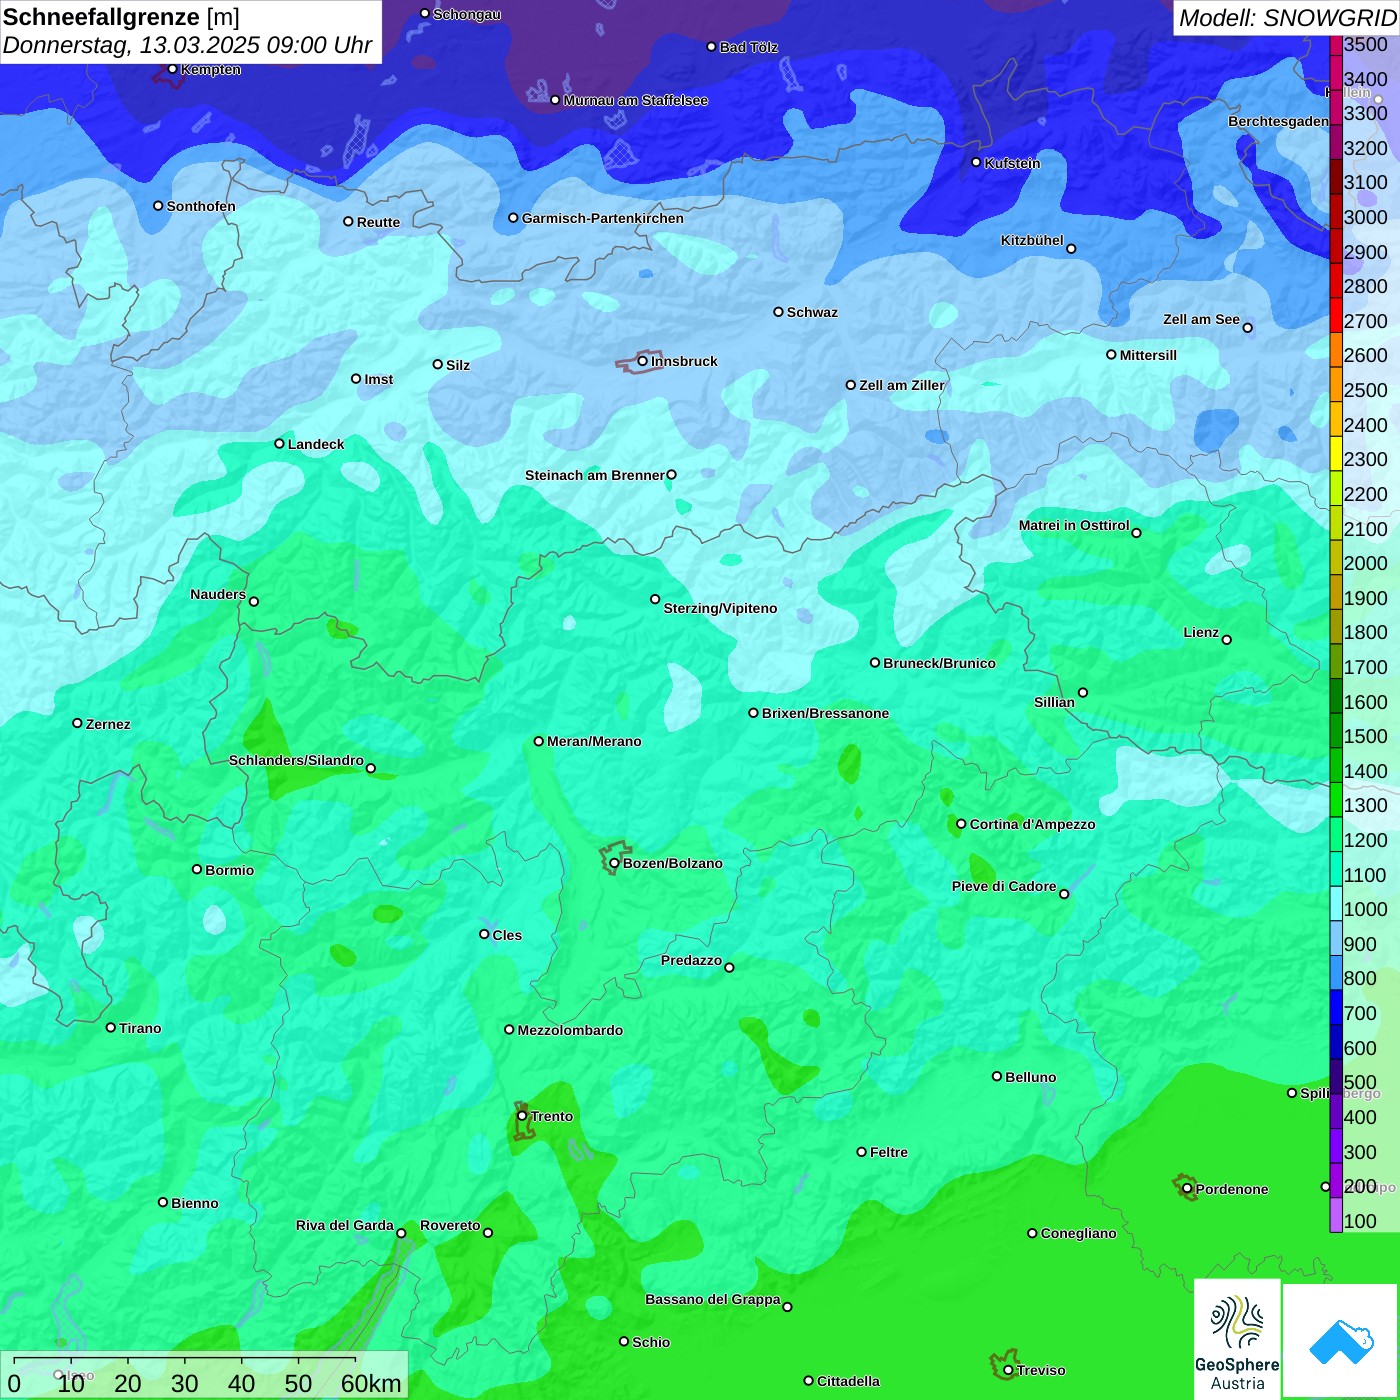Screen dimensions: 1400x1400
Task: Click the Cortina d'Ampezzo location dot
Action: [x=961, y=824]
